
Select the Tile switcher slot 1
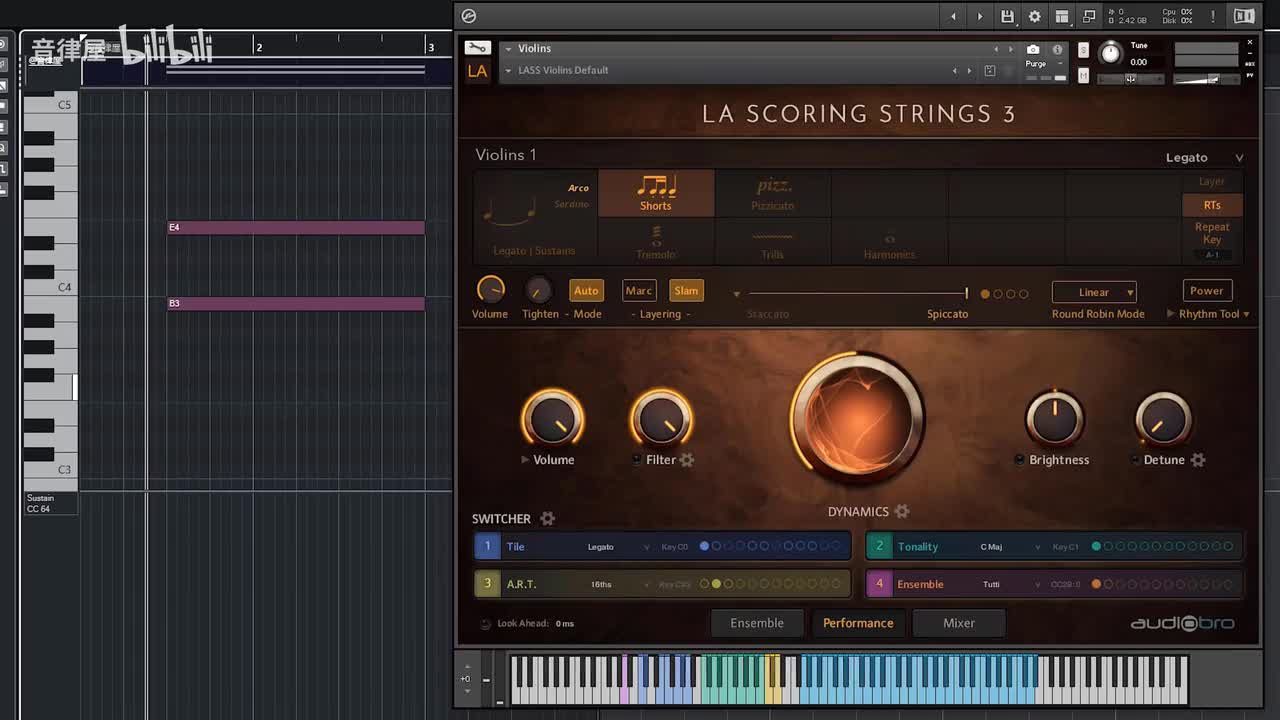[x=487, y=546]
